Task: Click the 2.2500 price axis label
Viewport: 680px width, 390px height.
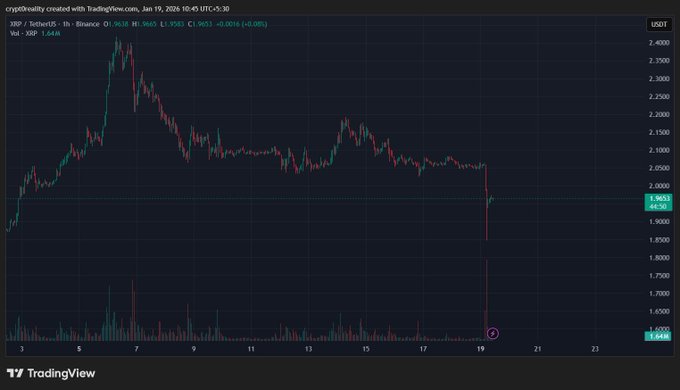Action: click(659, 96)
